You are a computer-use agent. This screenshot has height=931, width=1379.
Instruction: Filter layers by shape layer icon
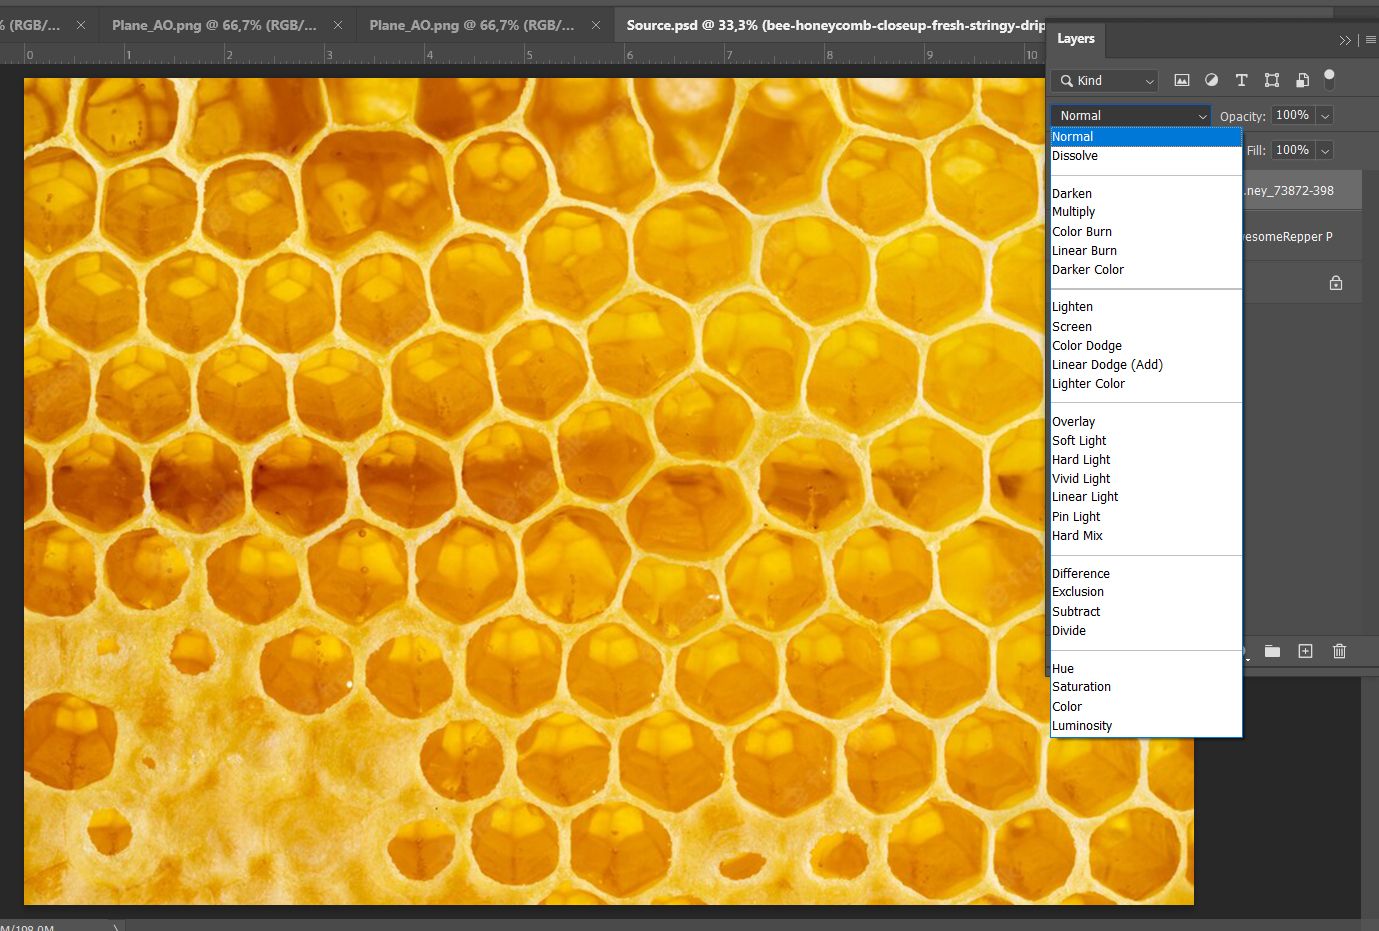[1272, 80]
